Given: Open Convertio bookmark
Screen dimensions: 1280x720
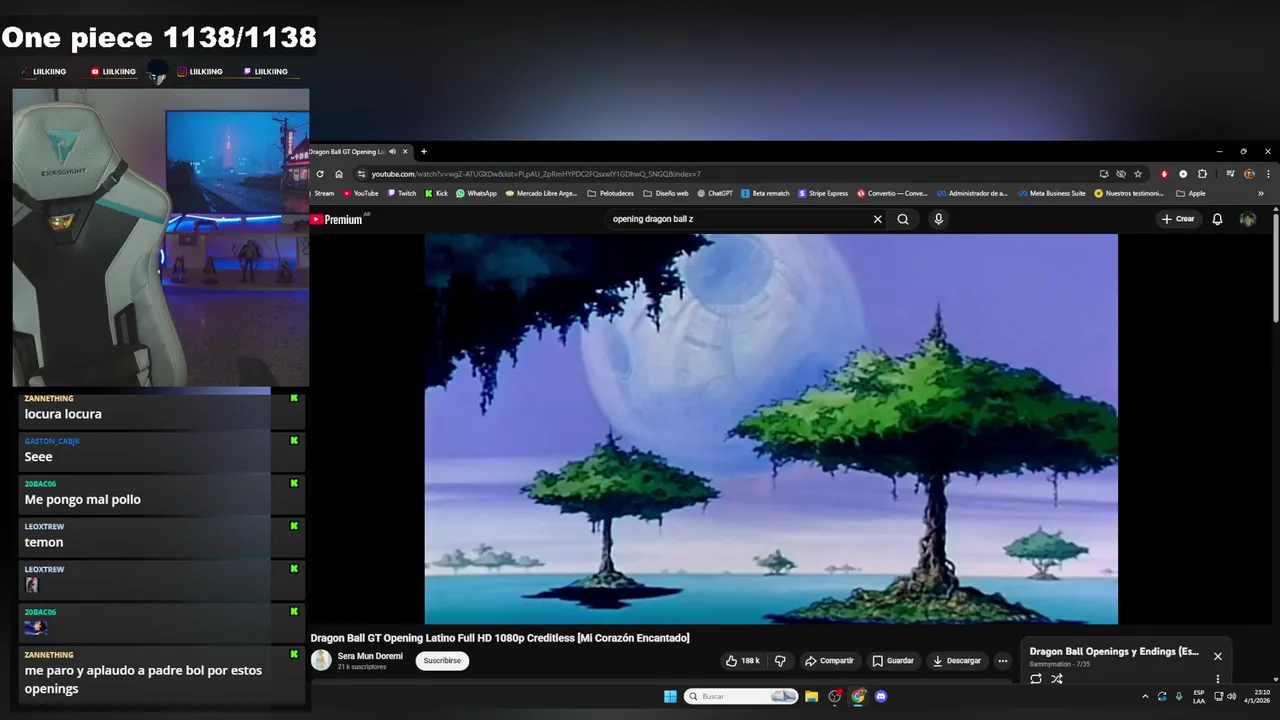Looking at the screenshot, I should tap(892, 193).
